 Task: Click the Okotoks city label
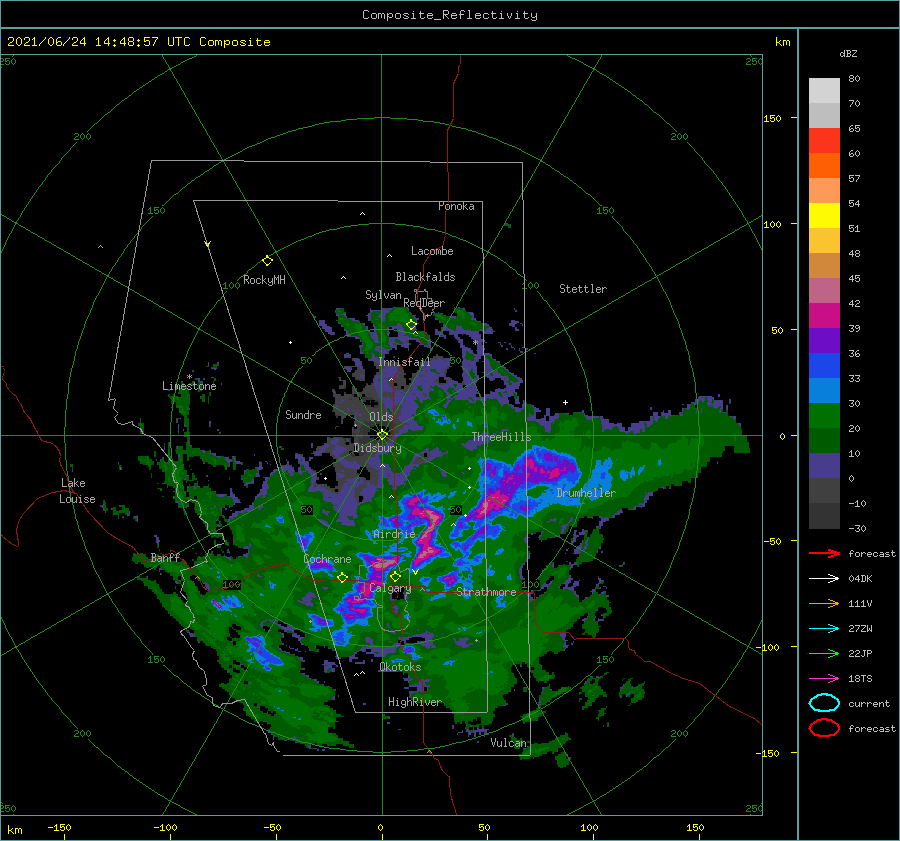tap(400, 667)
